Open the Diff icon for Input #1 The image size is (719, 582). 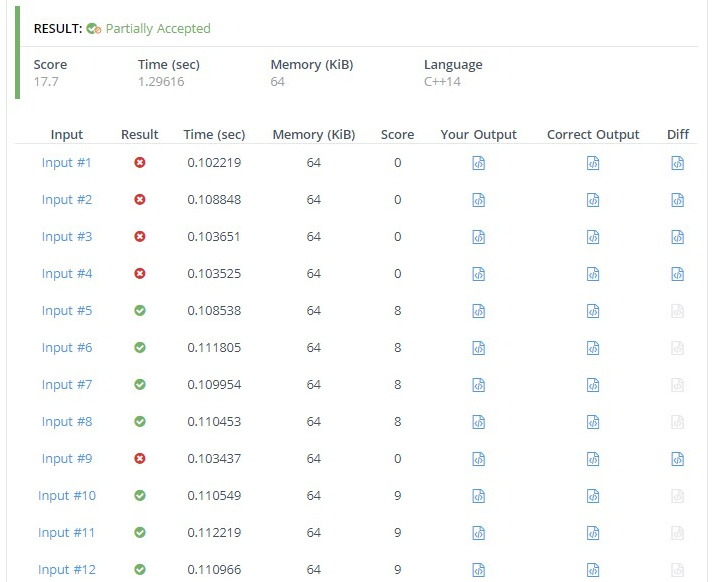pyautogui.click(x=677, y=163)
